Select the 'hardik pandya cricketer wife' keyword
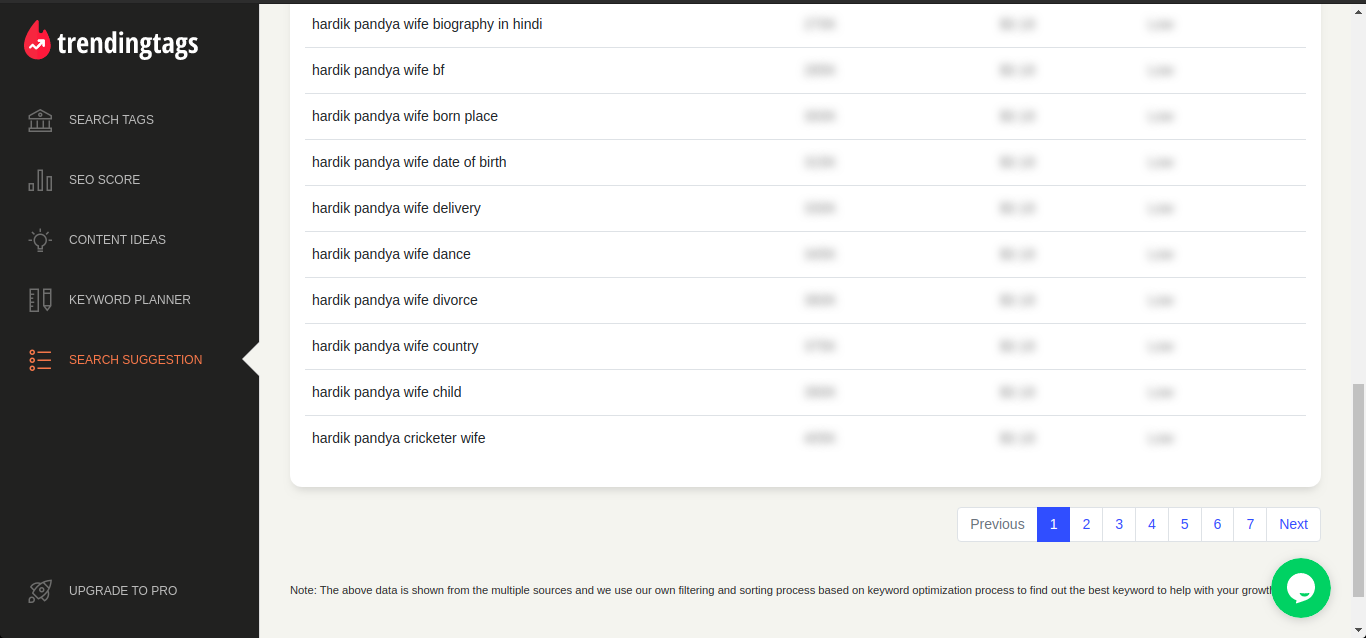1366x638 pixels. [x=399, y=438]
